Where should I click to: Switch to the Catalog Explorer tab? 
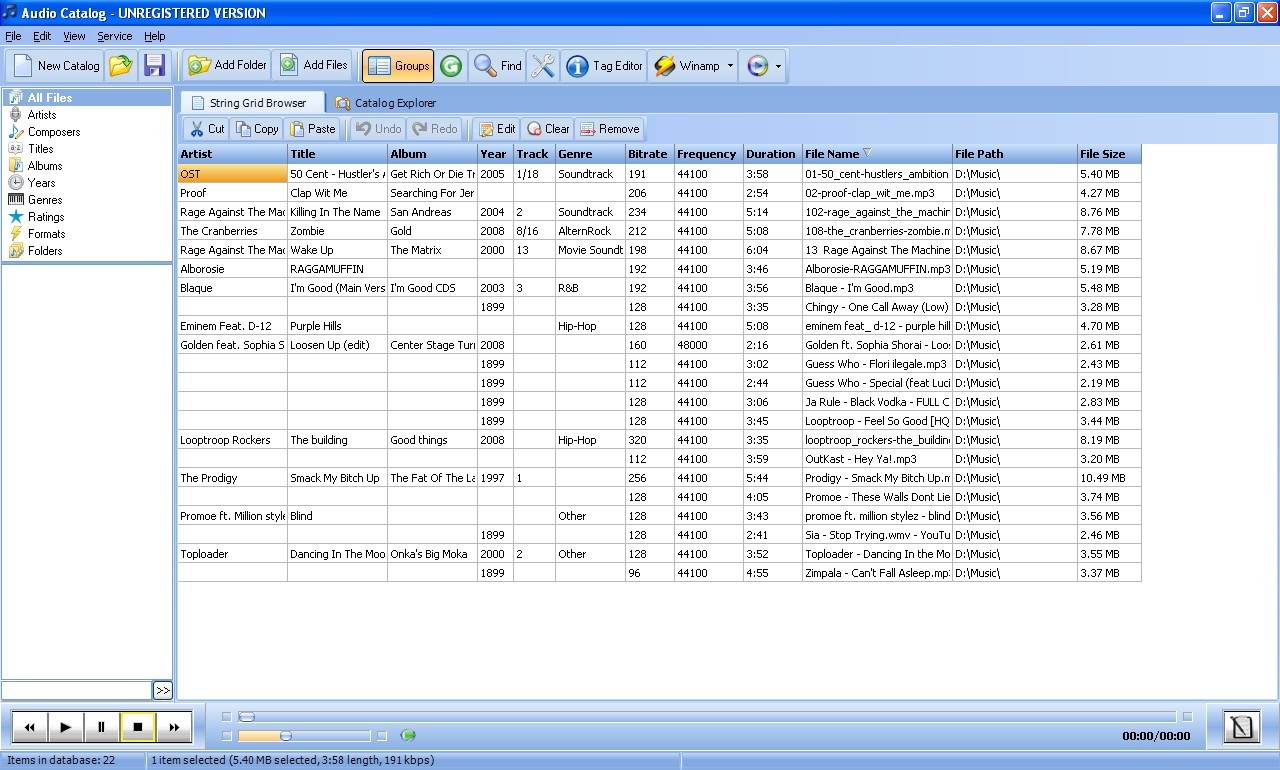[x=386, y=102]
